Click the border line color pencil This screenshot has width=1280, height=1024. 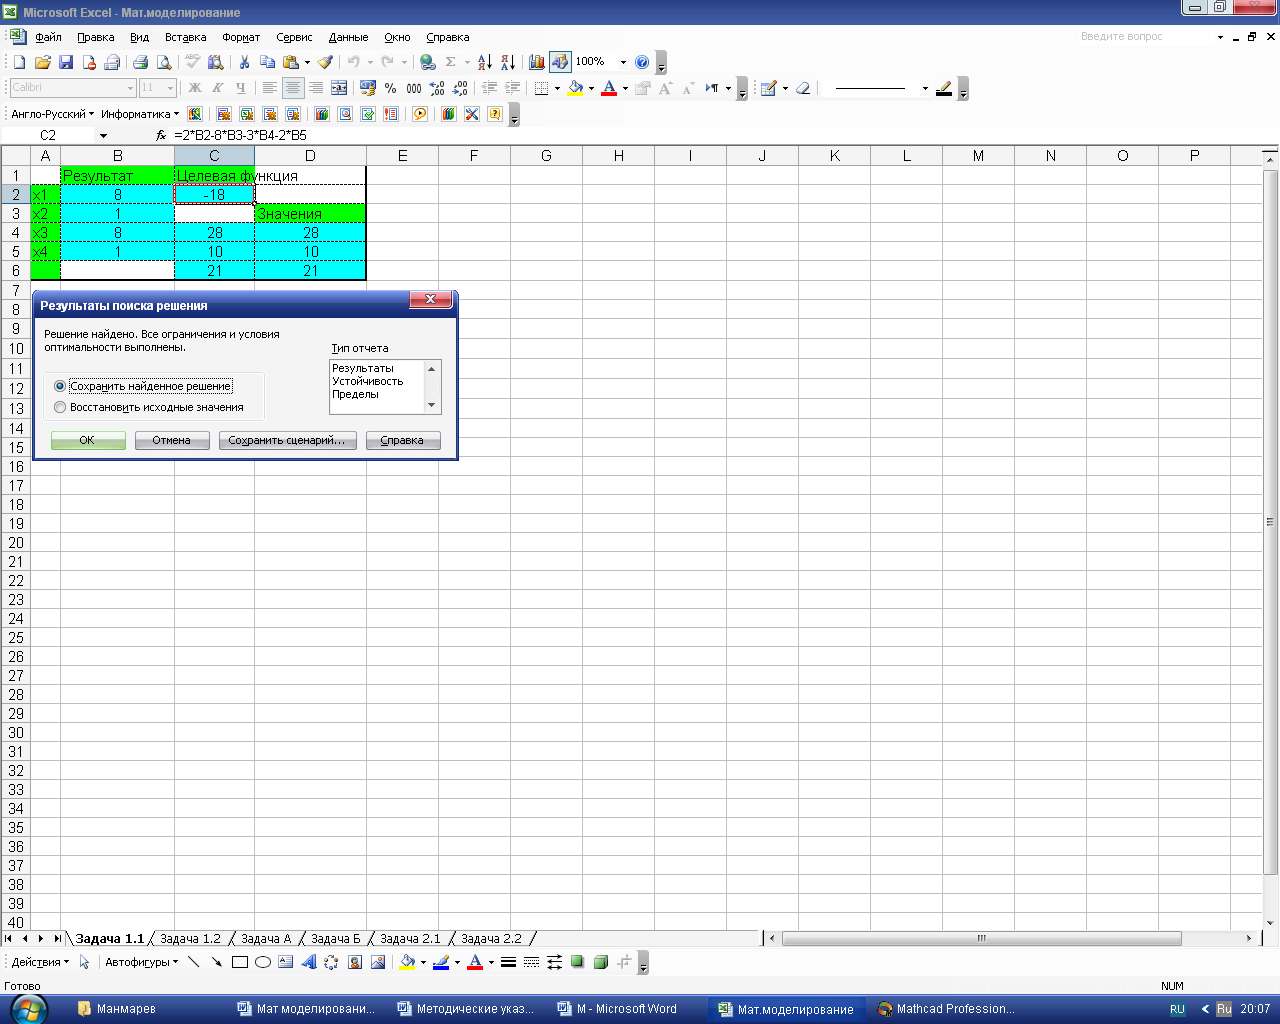[944, 88]
